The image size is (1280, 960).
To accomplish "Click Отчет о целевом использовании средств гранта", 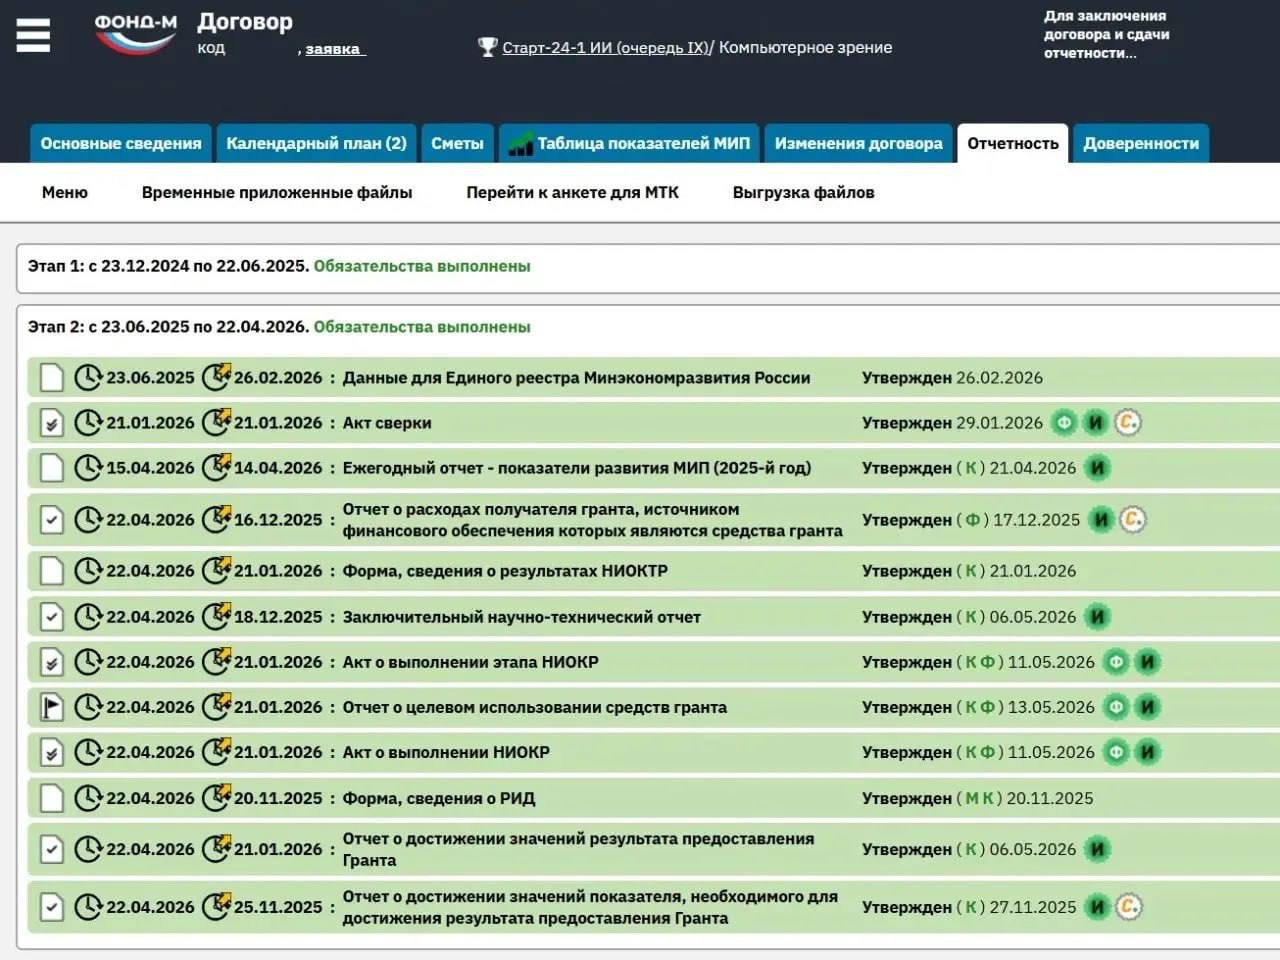I will [x=534, y=707].
